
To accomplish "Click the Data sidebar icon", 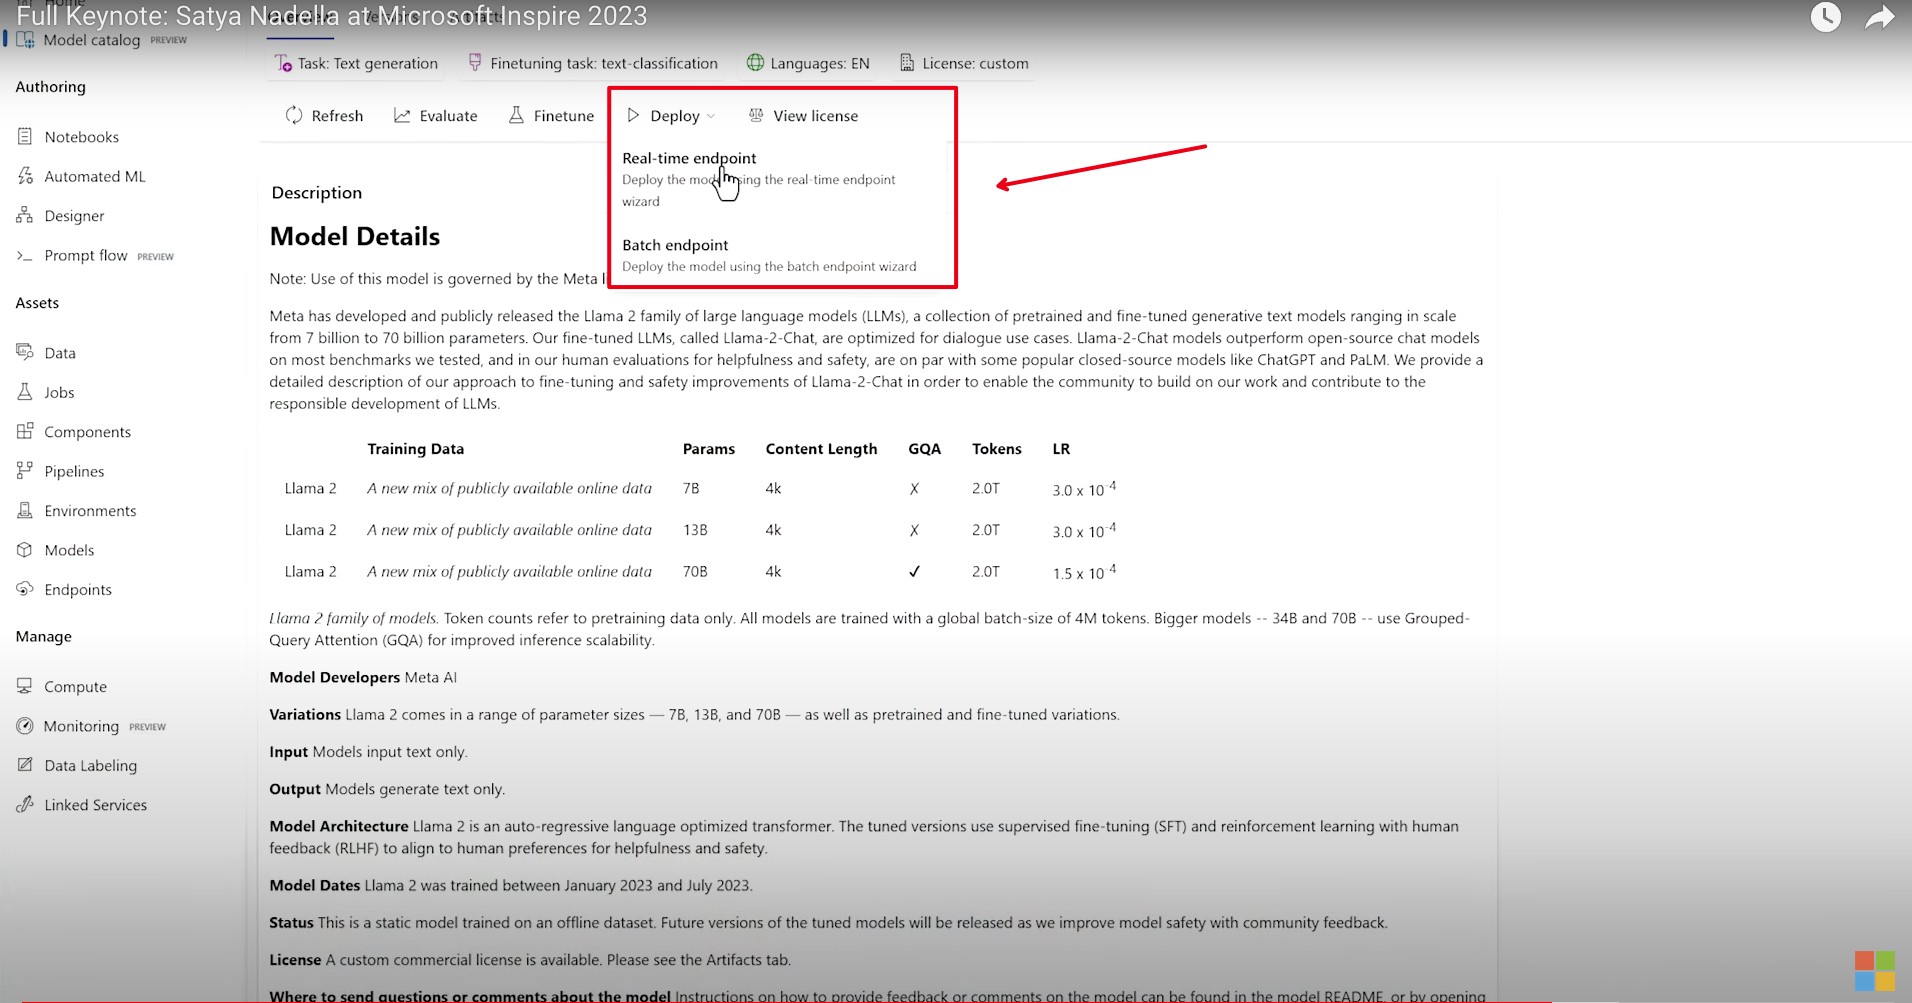I will tap(25, 352).
